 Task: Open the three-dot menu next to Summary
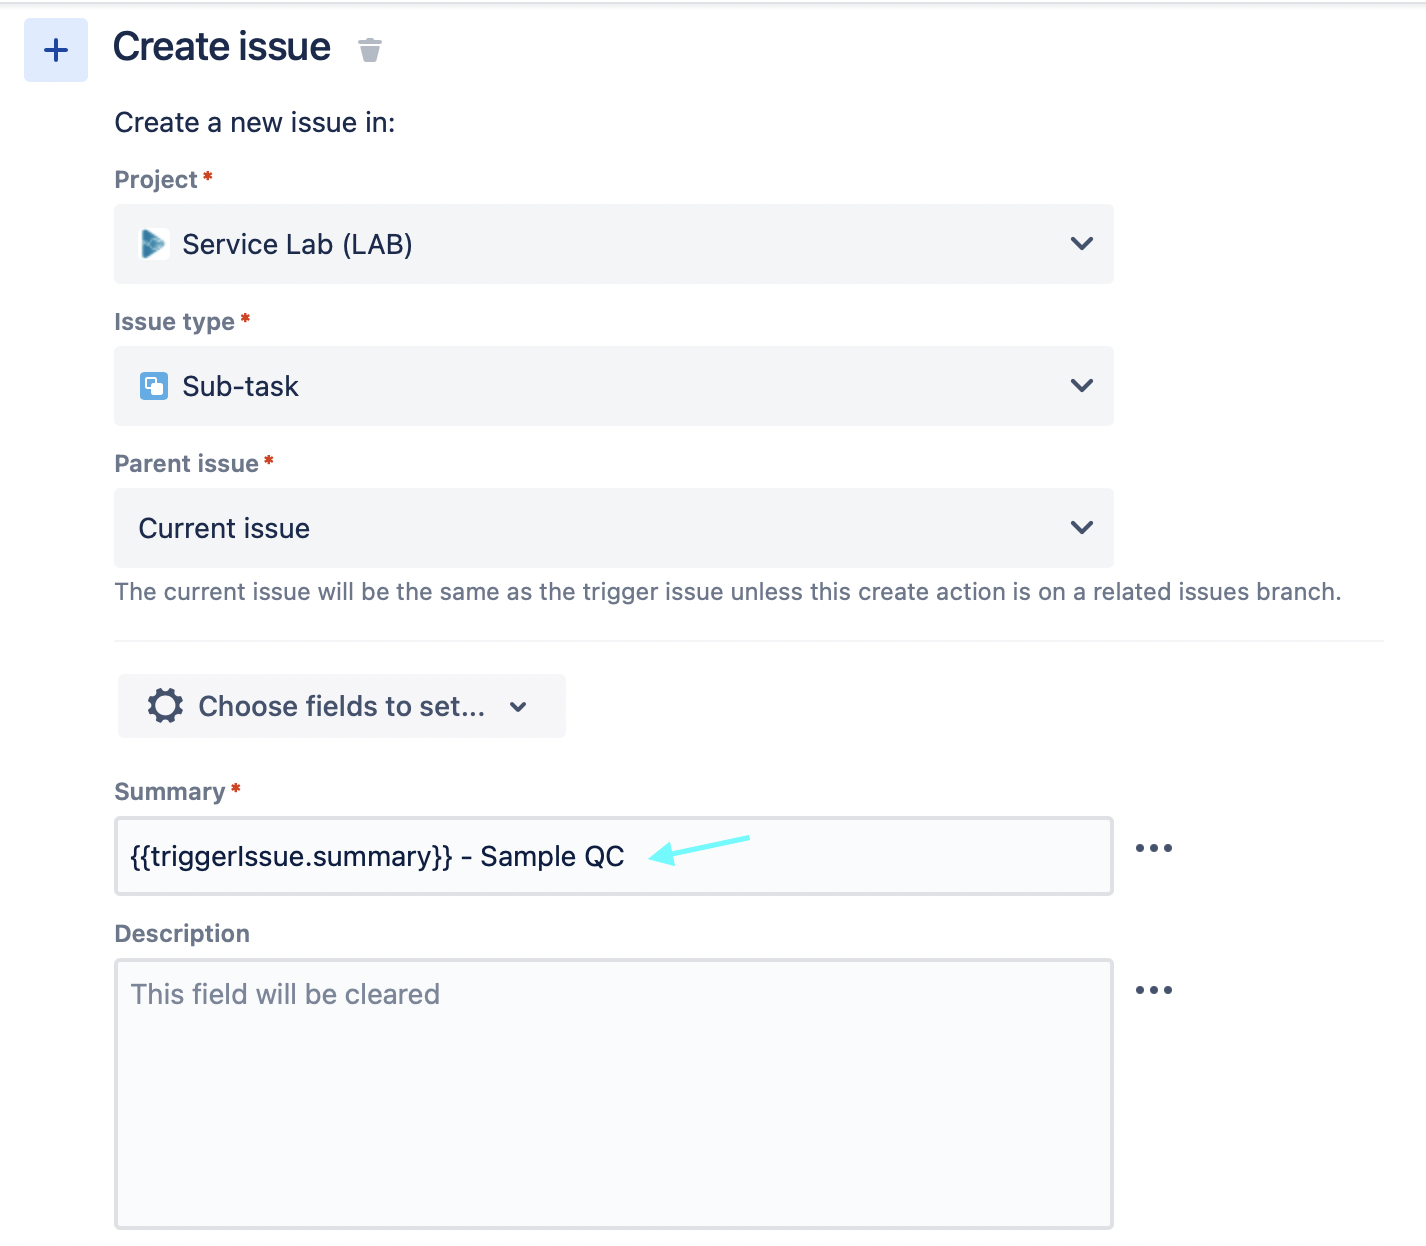pyautogui.click(x=1153, y=848)
